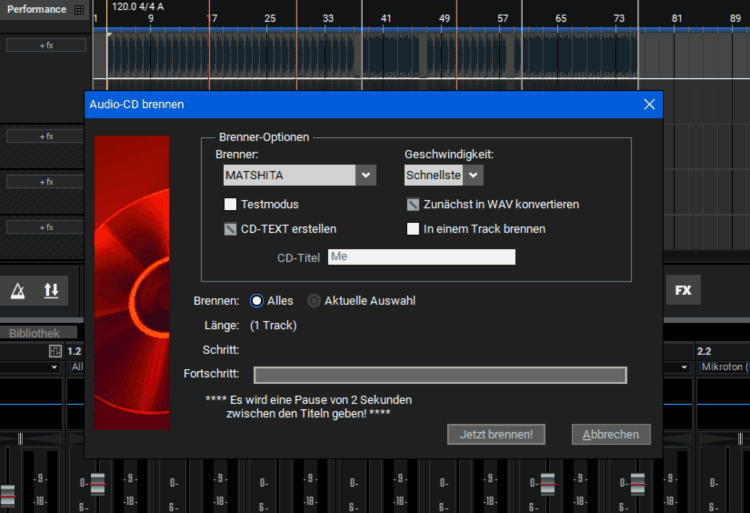This screenshot has height=513, width=750.
Task: Click the CD-Titel text field
Action: pyautogui.click(x=420, y=257)
